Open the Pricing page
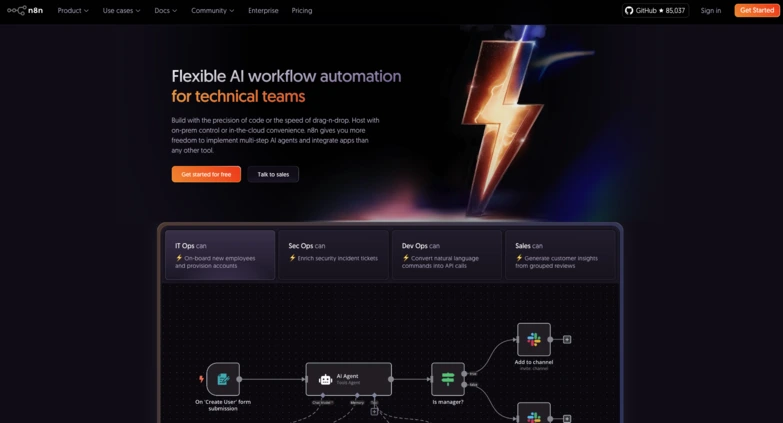 (x=302, y=10)
